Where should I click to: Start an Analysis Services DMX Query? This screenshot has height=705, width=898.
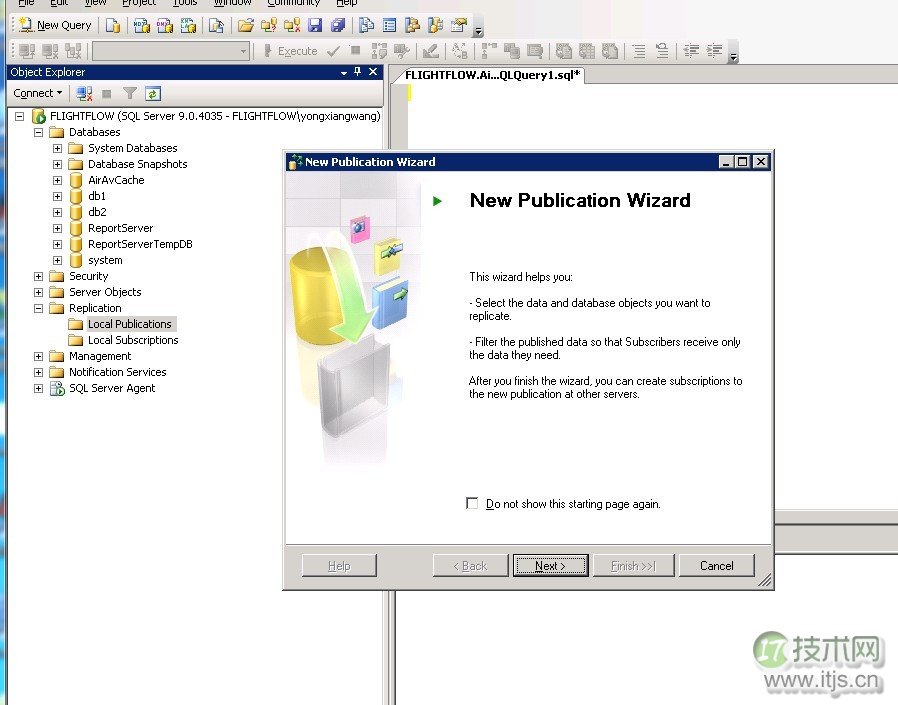pyautogui.click(x=165, y=25)
